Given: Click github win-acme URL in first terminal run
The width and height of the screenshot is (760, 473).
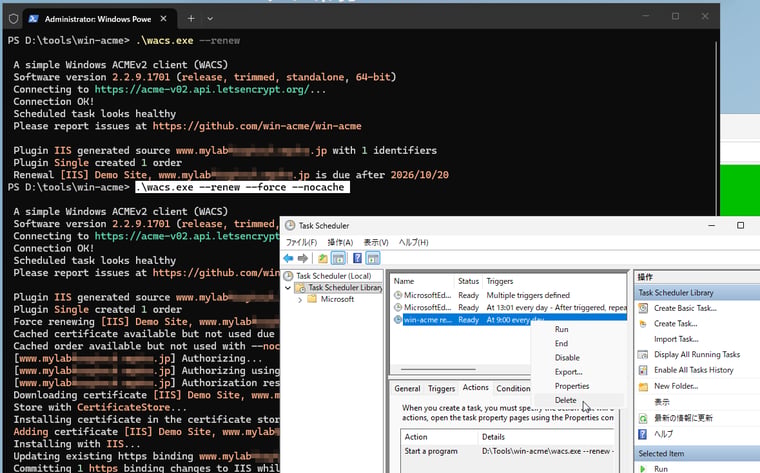Looking at the screenshot, I should (x=257, y=126).
